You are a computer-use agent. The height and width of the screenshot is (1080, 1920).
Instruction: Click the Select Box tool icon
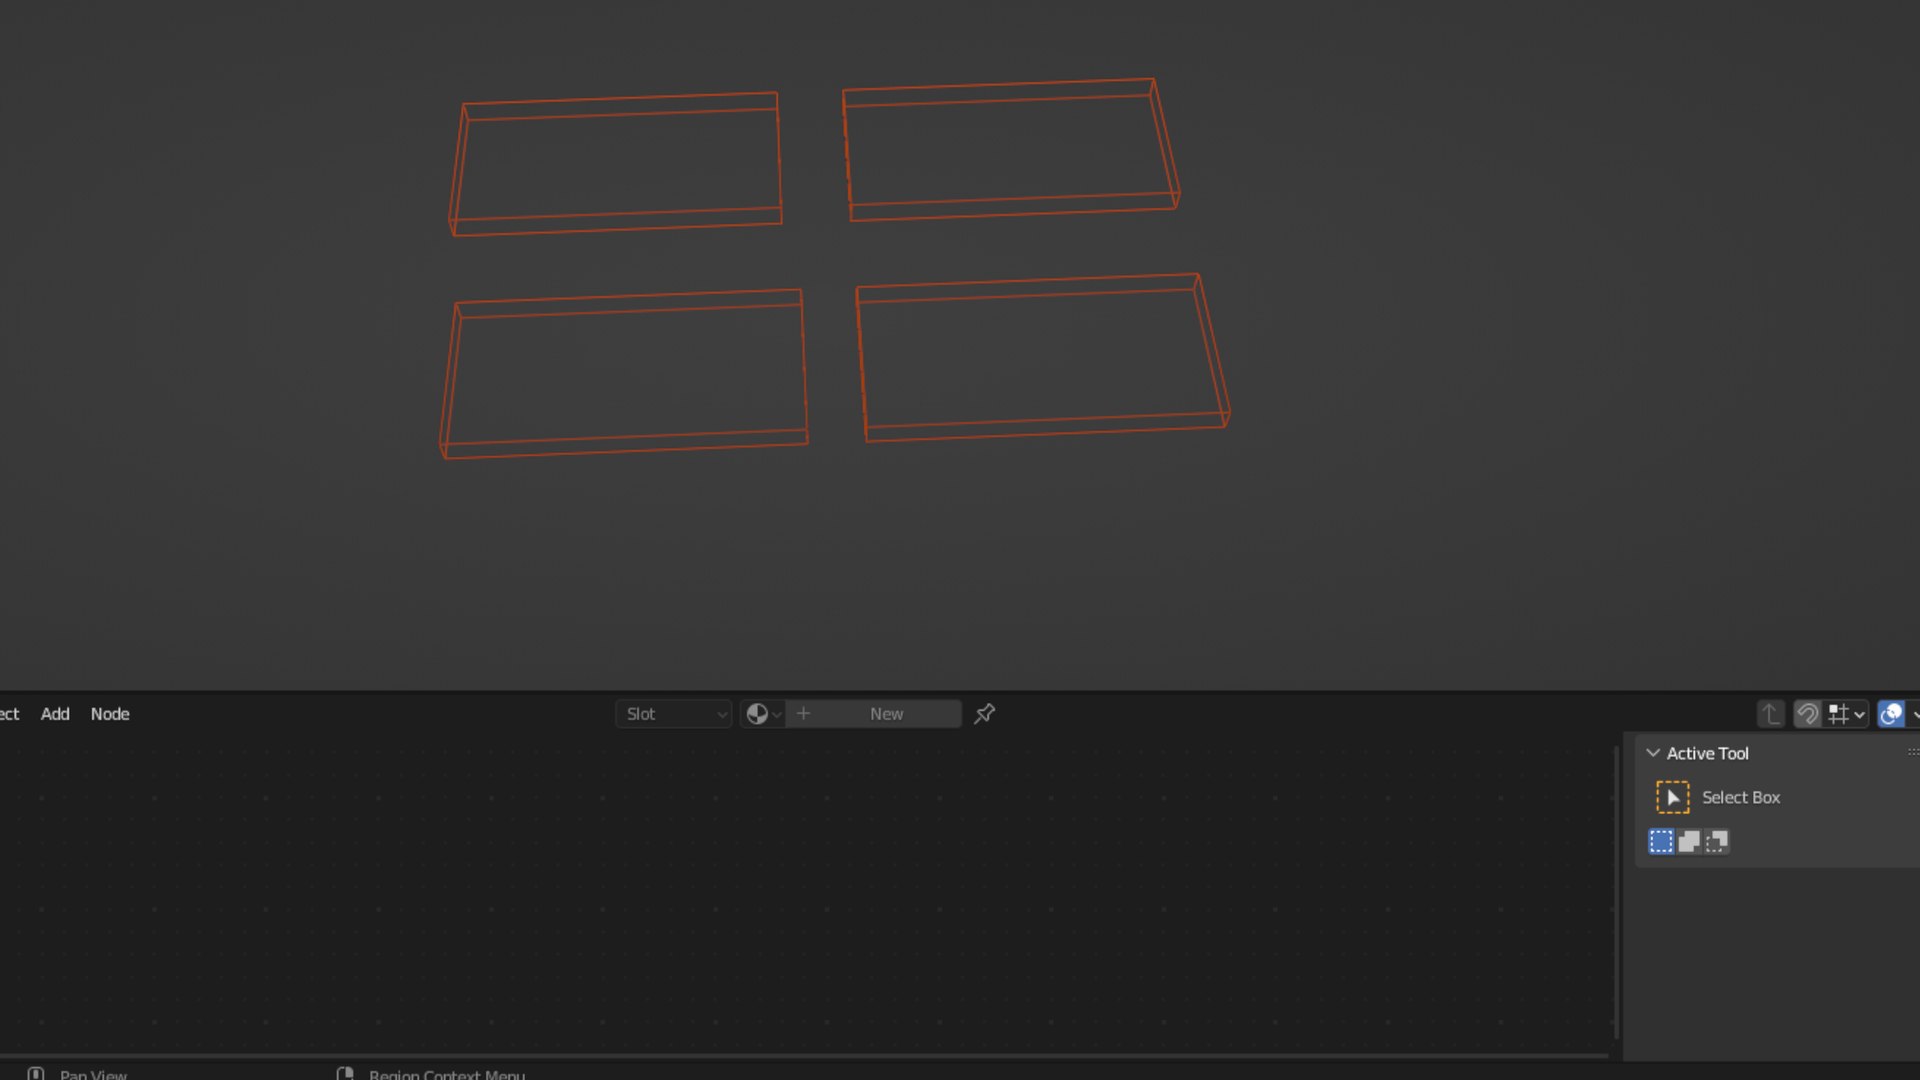[1672, 797]
